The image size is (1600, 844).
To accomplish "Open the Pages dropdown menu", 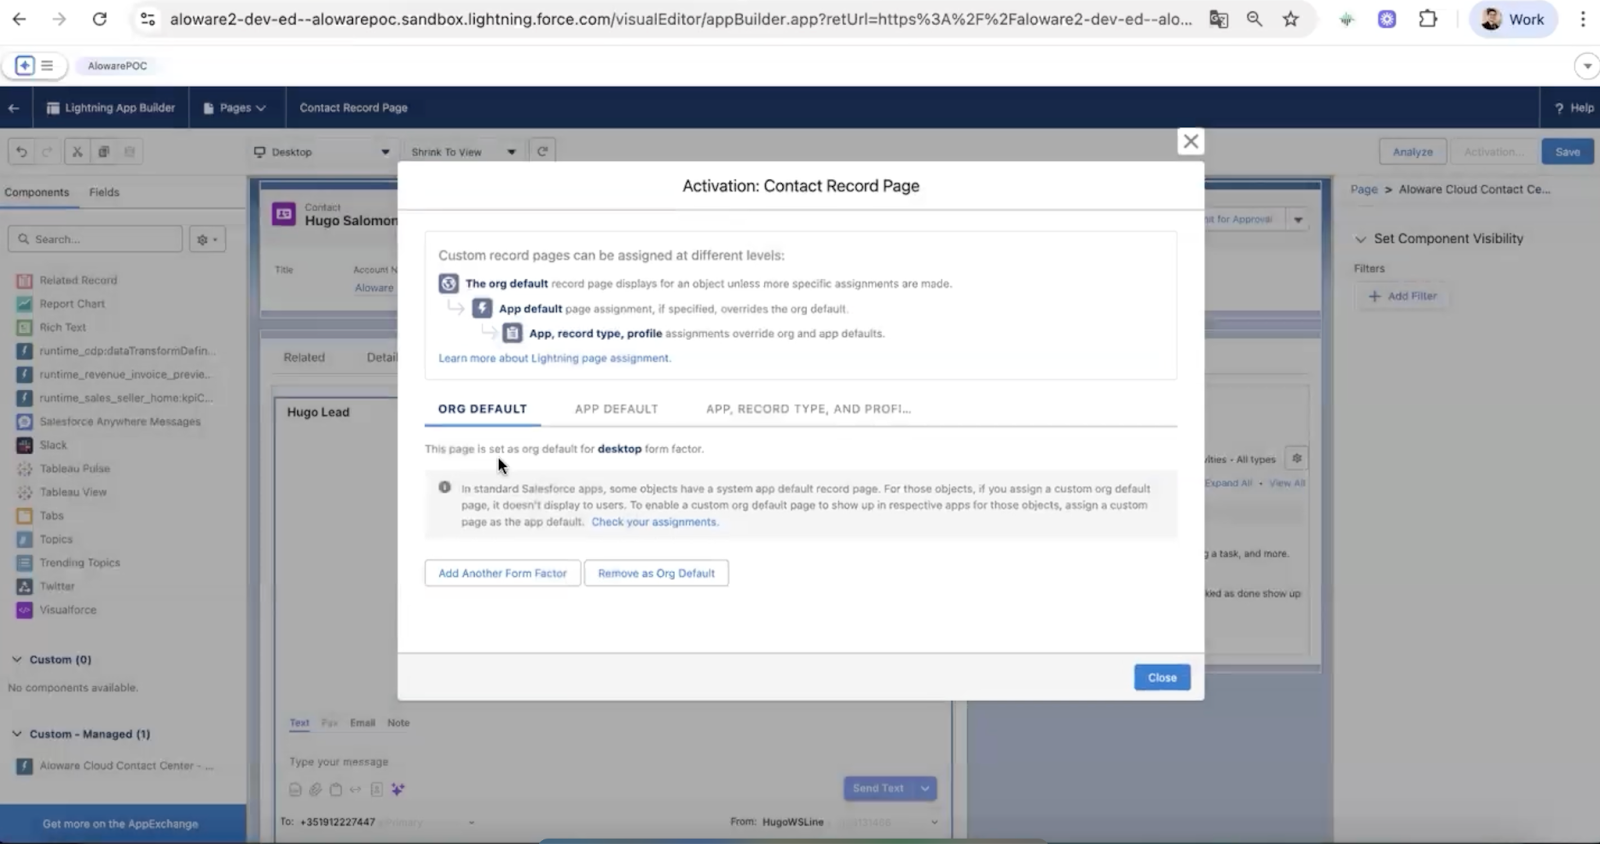I will pyautogui.click(x=235, y=108).
